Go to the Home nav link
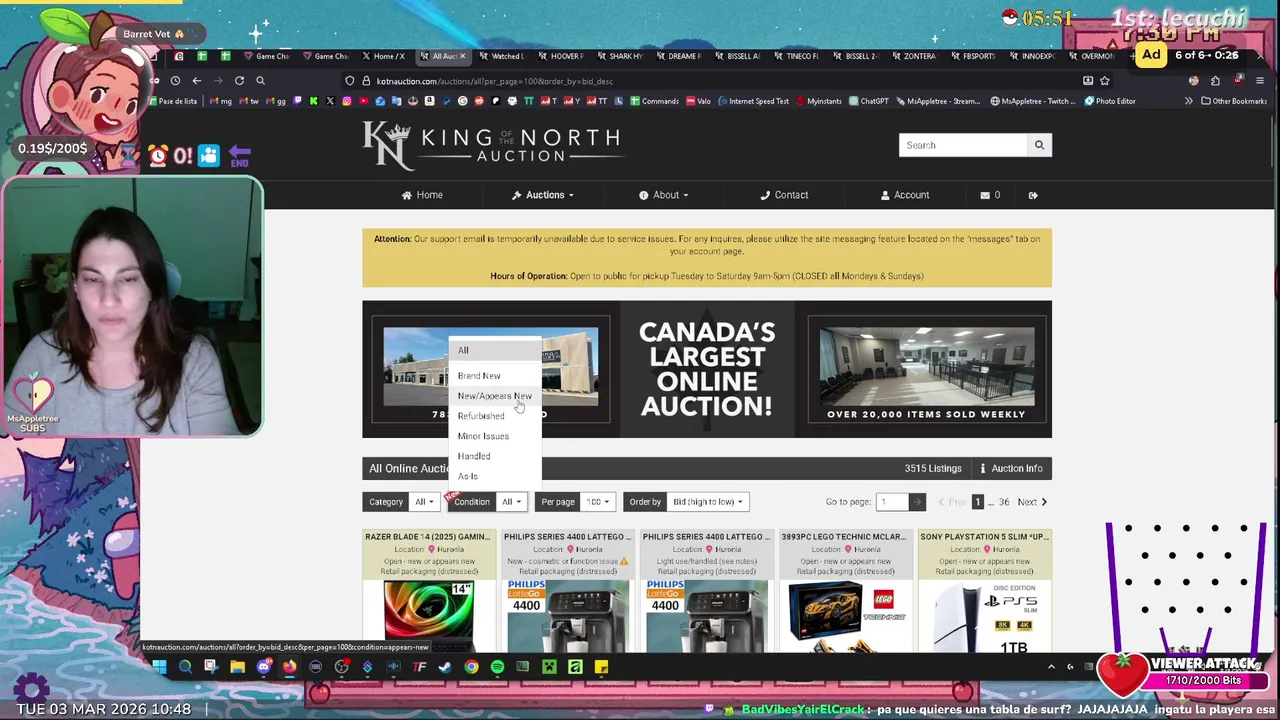This screenshot has height=720, width=1280. point(422,195)
